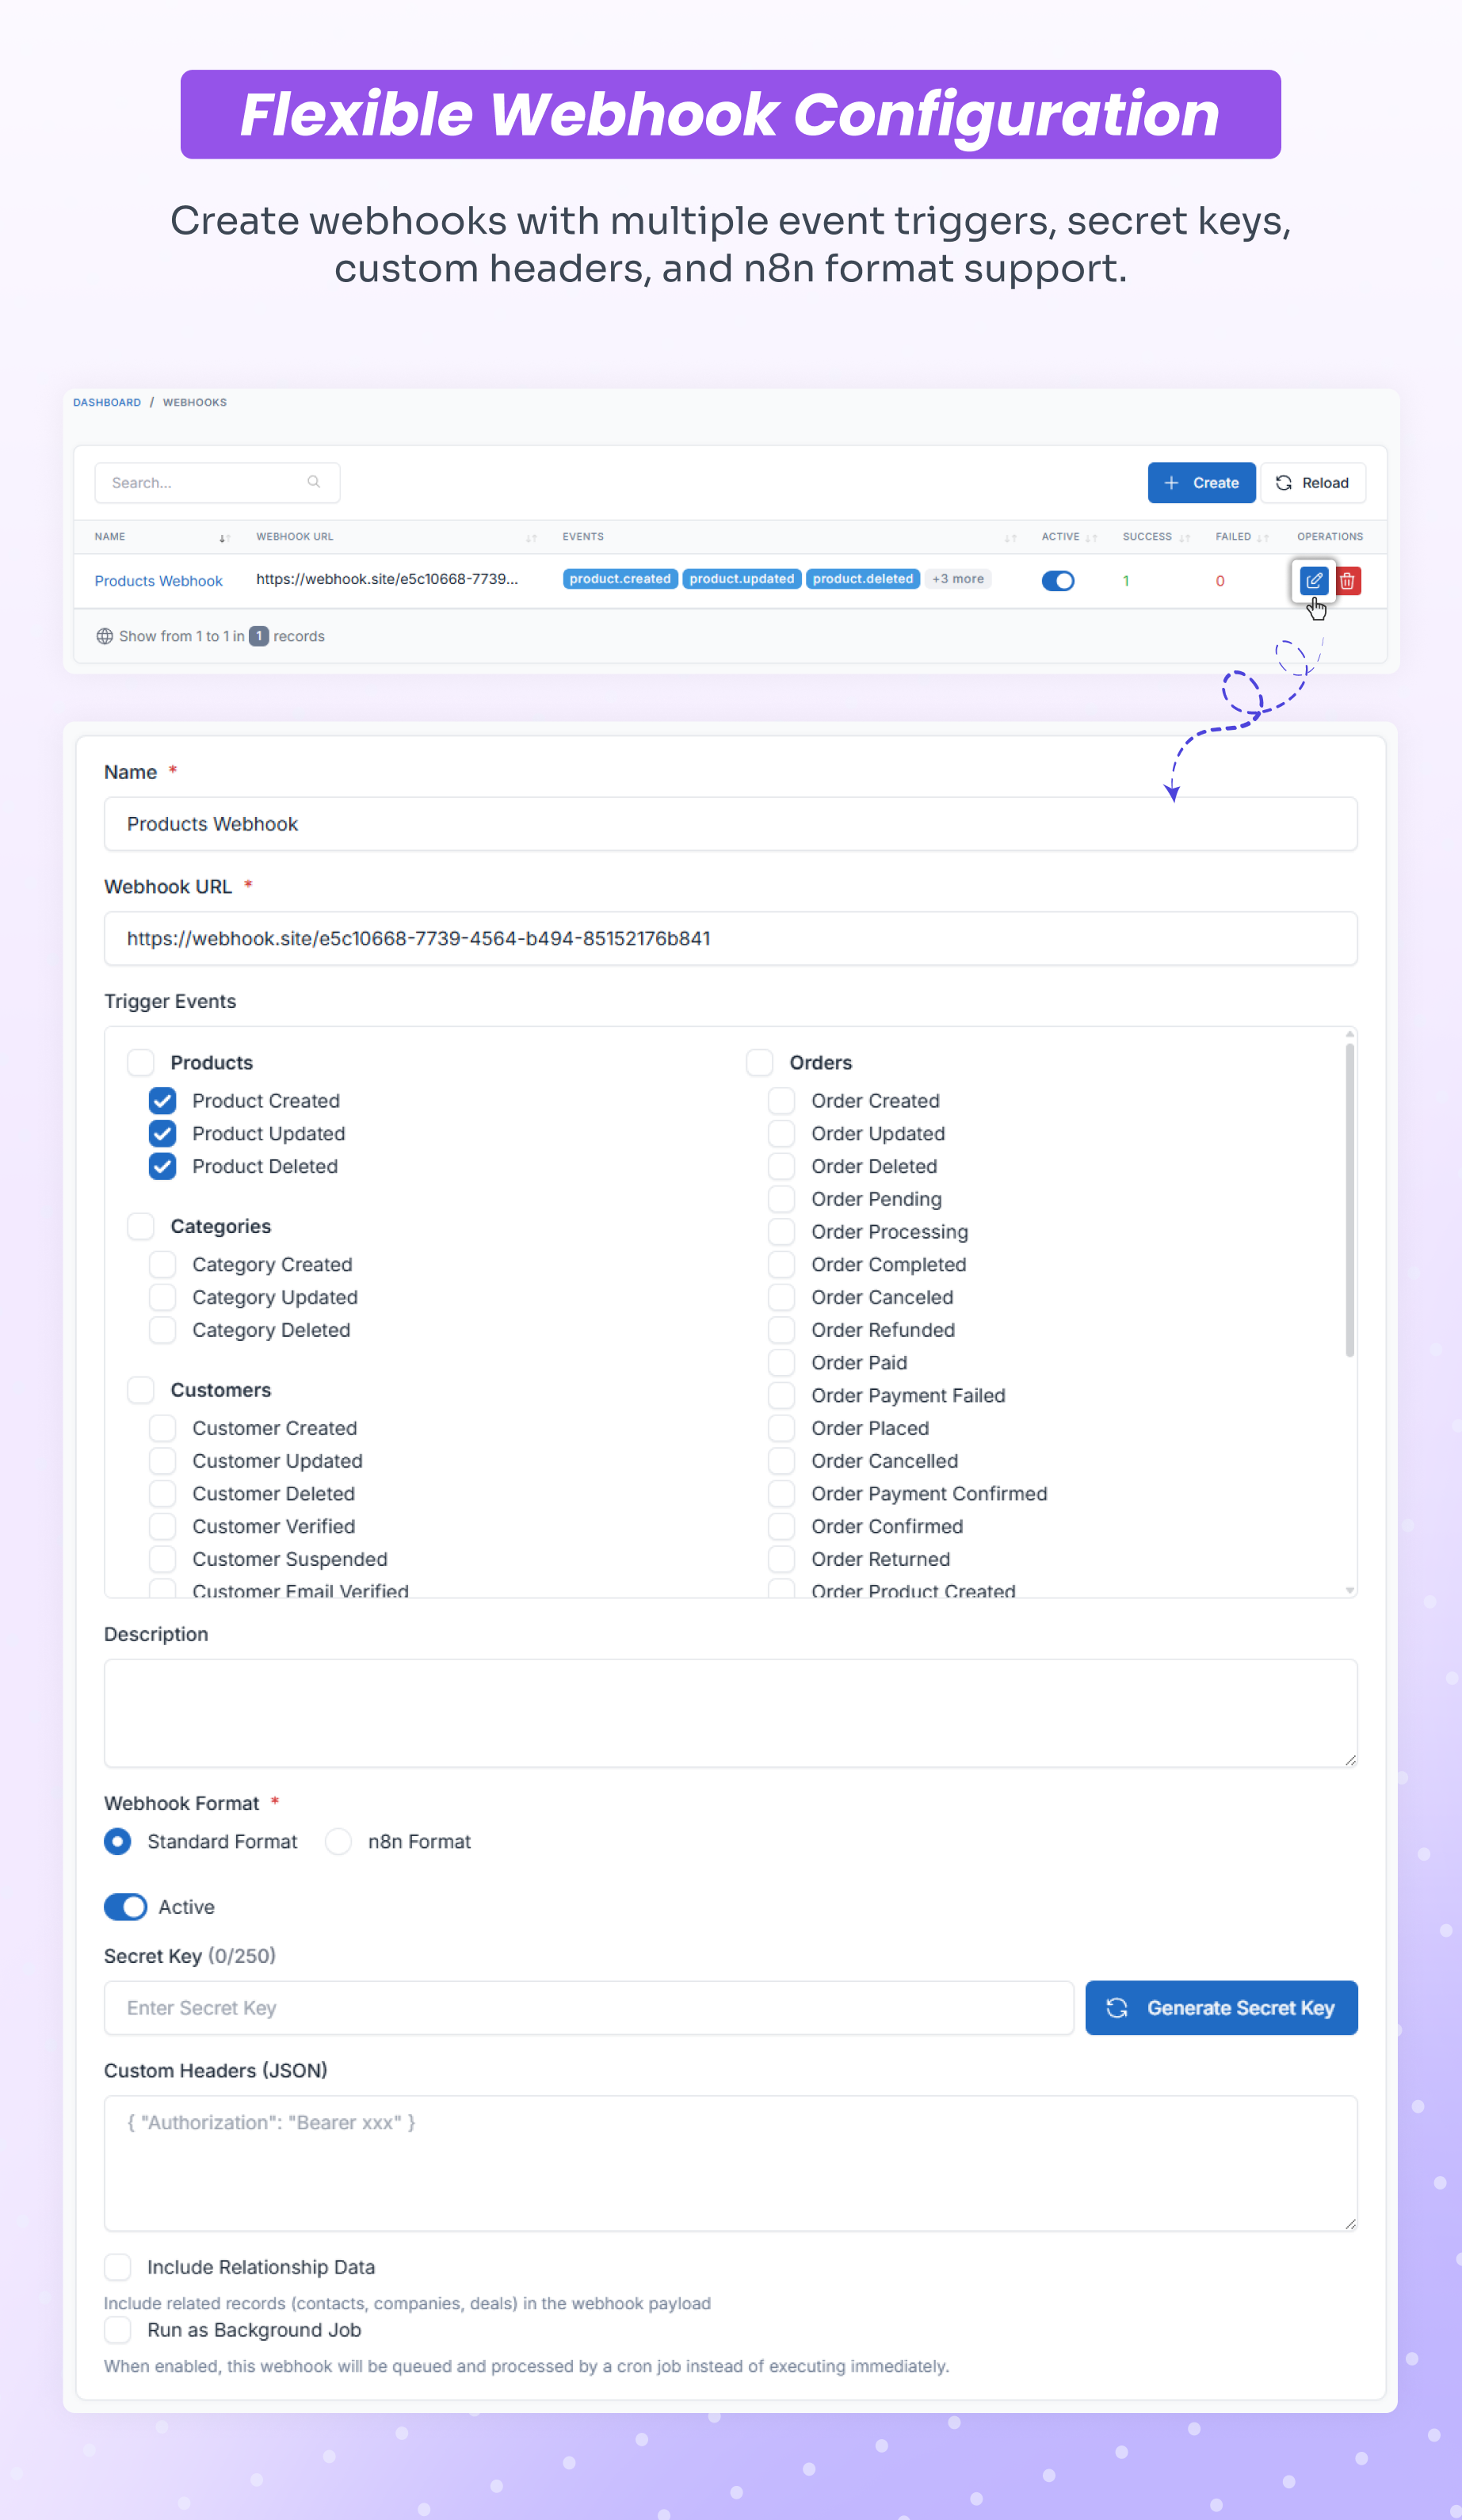
Task: Disable the Active toggle in the webhook row
Action: (1057, 580)
